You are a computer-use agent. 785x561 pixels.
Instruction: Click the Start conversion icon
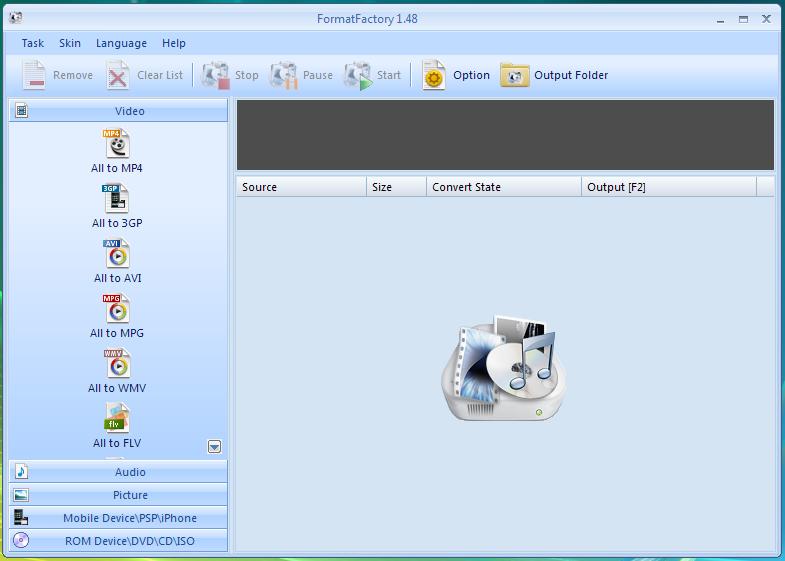358,75
